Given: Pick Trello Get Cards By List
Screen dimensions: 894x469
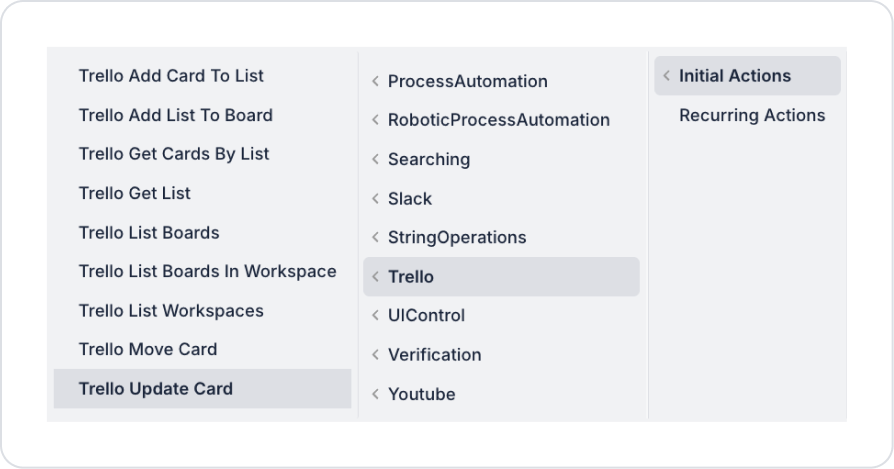Looking at the screenshot, I should [x=174, y=154].
